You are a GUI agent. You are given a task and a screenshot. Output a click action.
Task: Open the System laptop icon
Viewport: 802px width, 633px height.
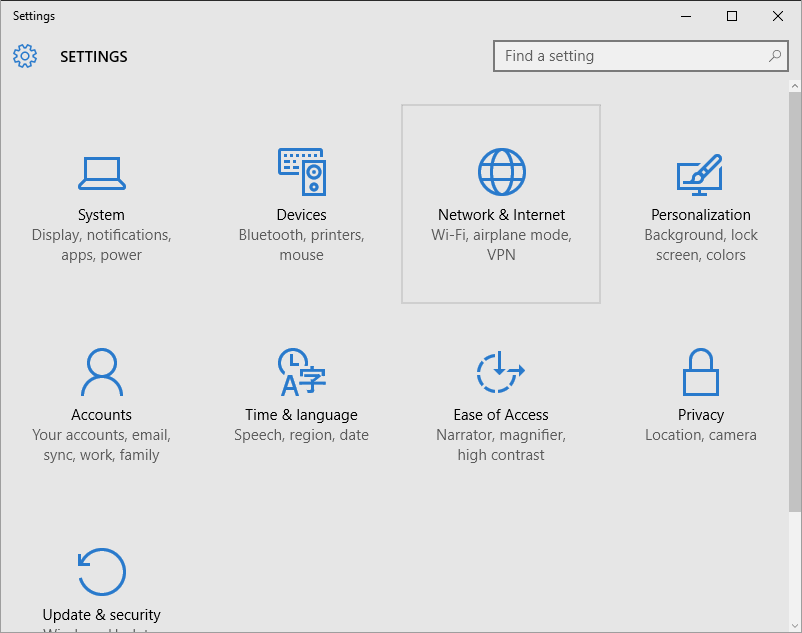click(x=102, y=173)
